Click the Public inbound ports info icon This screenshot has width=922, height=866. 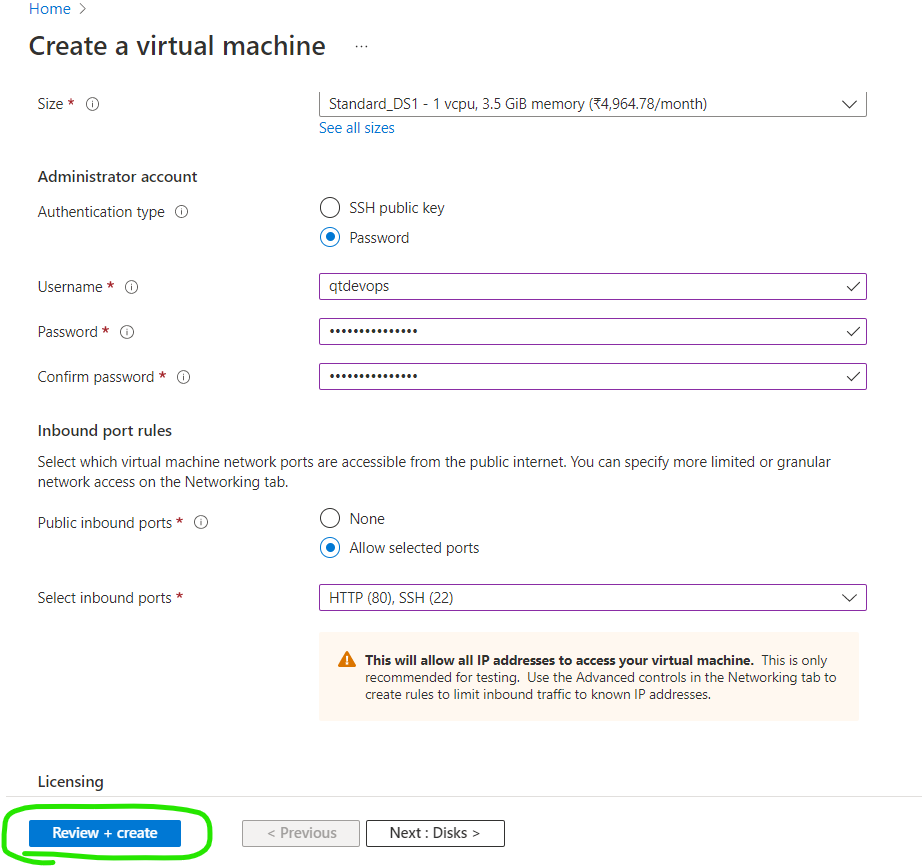coord(200,522)
